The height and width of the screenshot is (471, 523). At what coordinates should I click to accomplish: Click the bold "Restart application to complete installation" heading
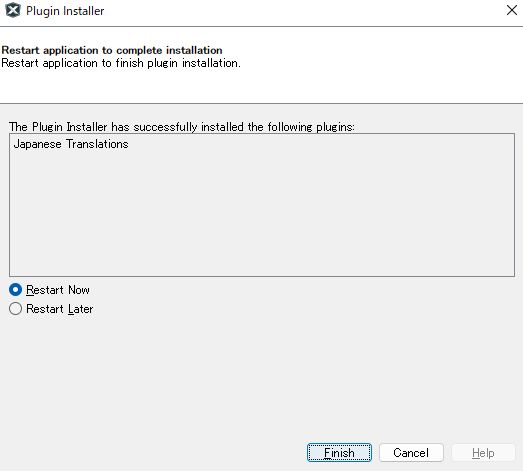(x=112, y=50)
